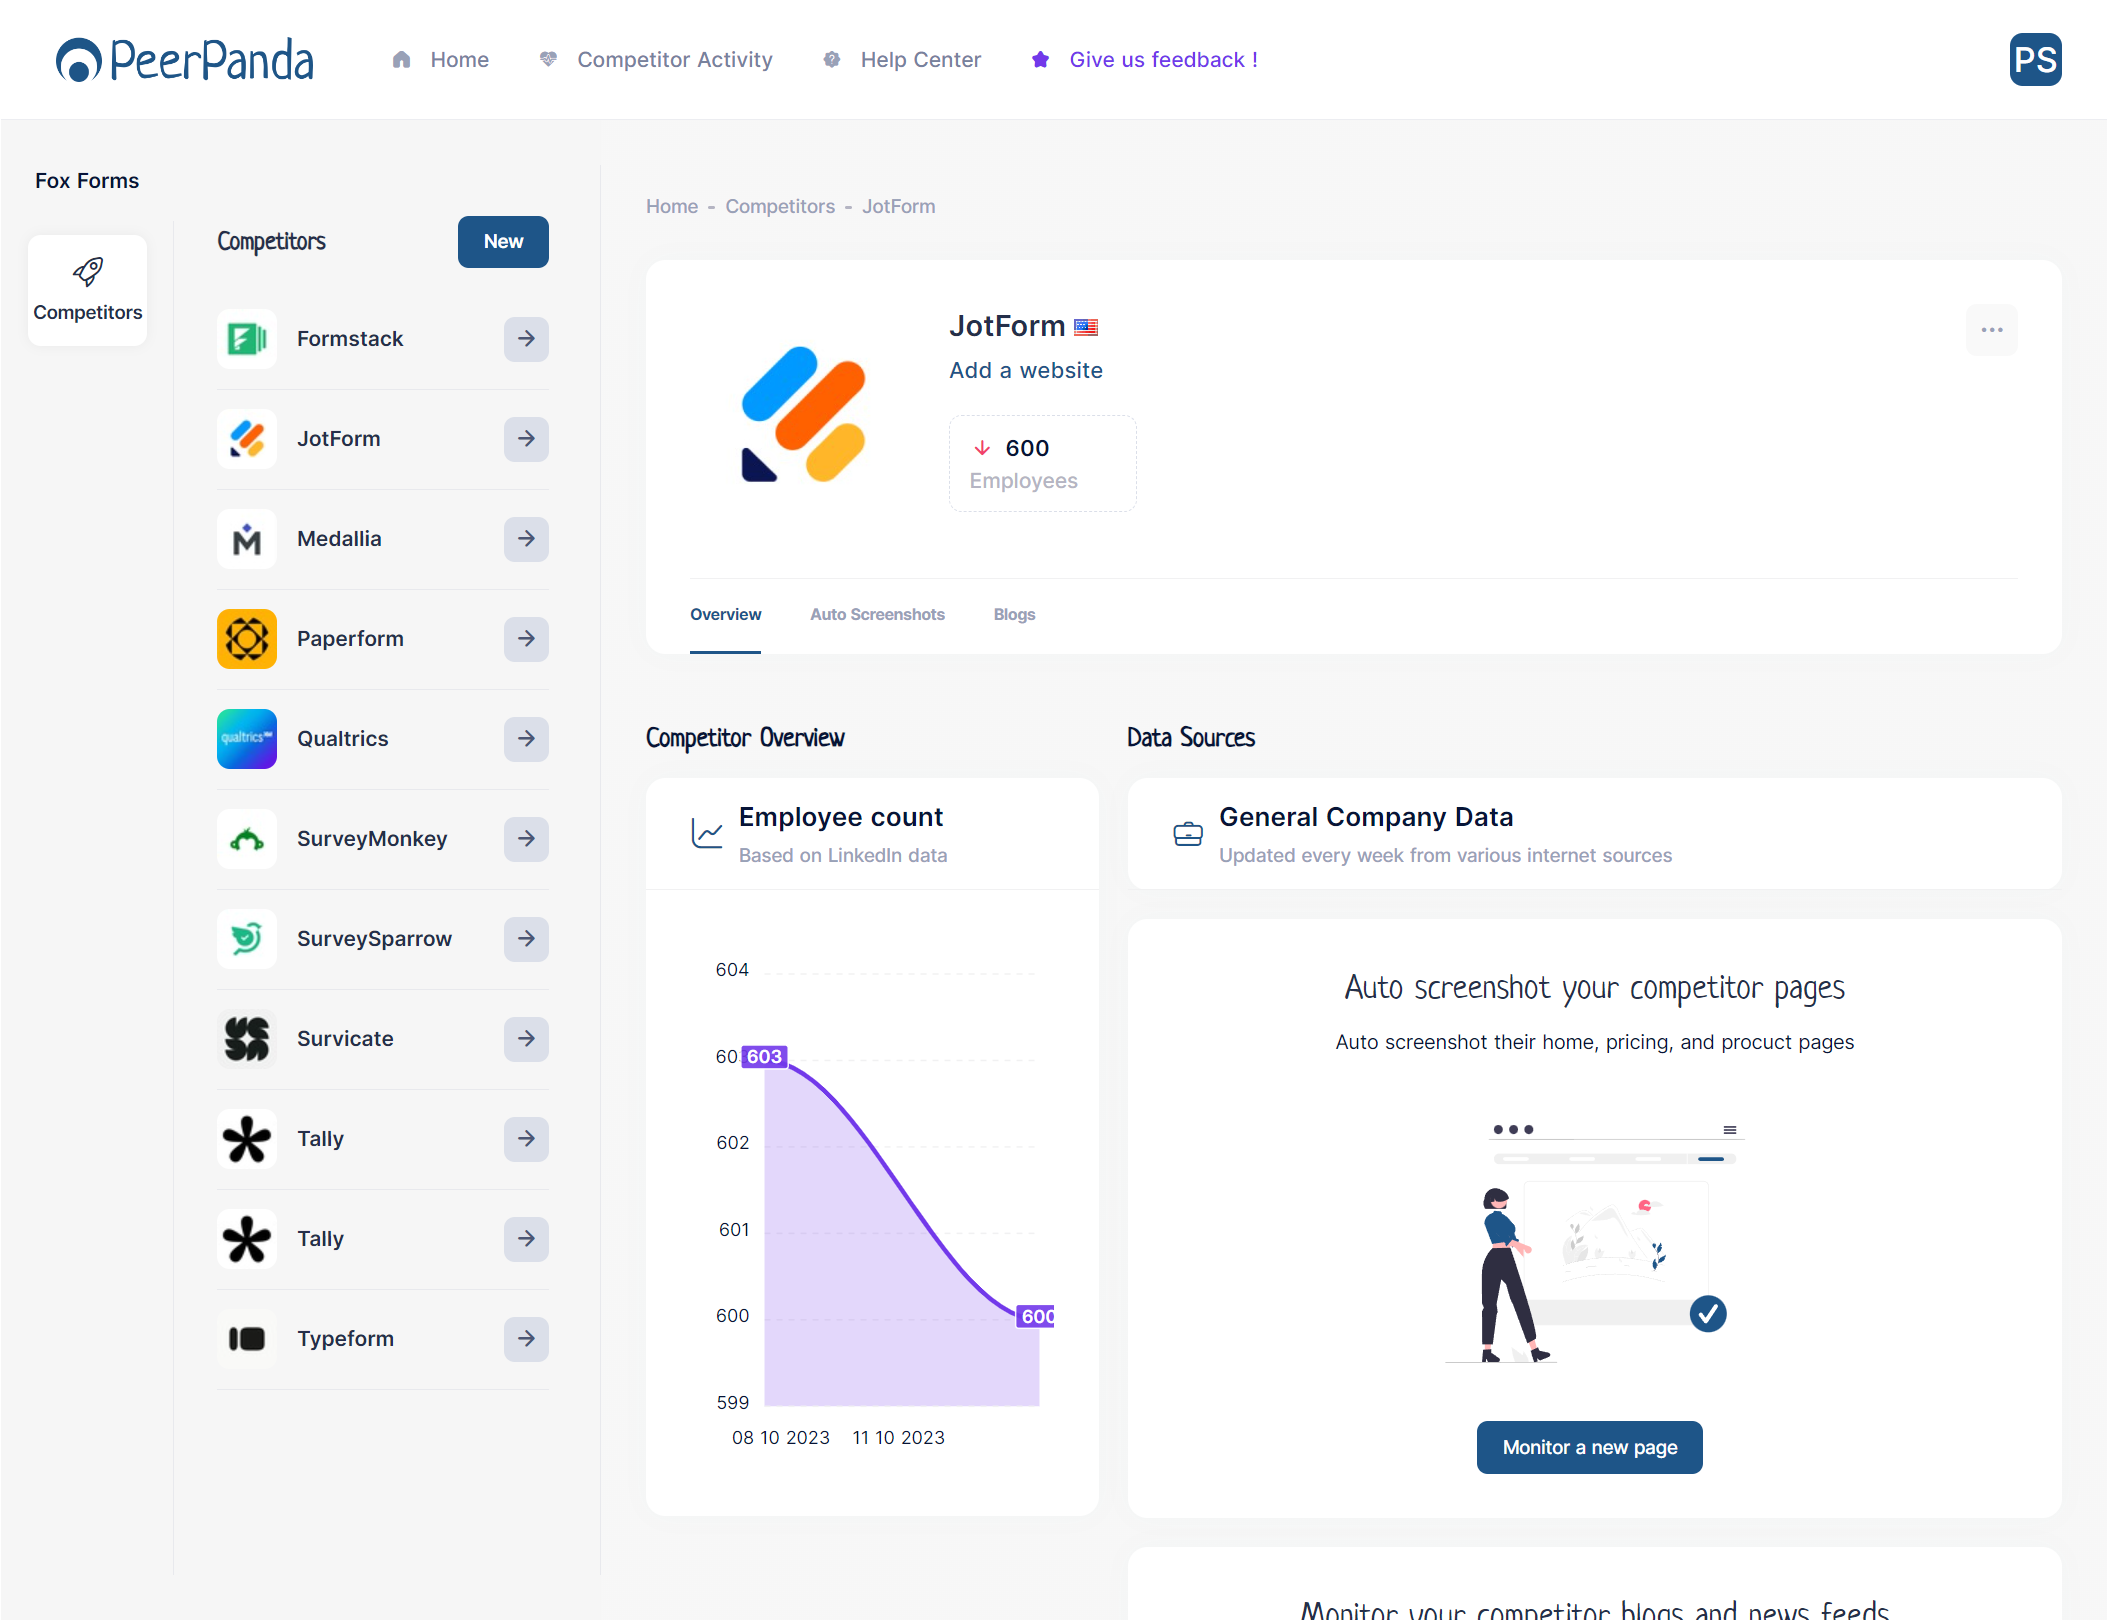
Task: Switch to the Blogs tab
Action: pyautogui.click(x=1014, y=614)
